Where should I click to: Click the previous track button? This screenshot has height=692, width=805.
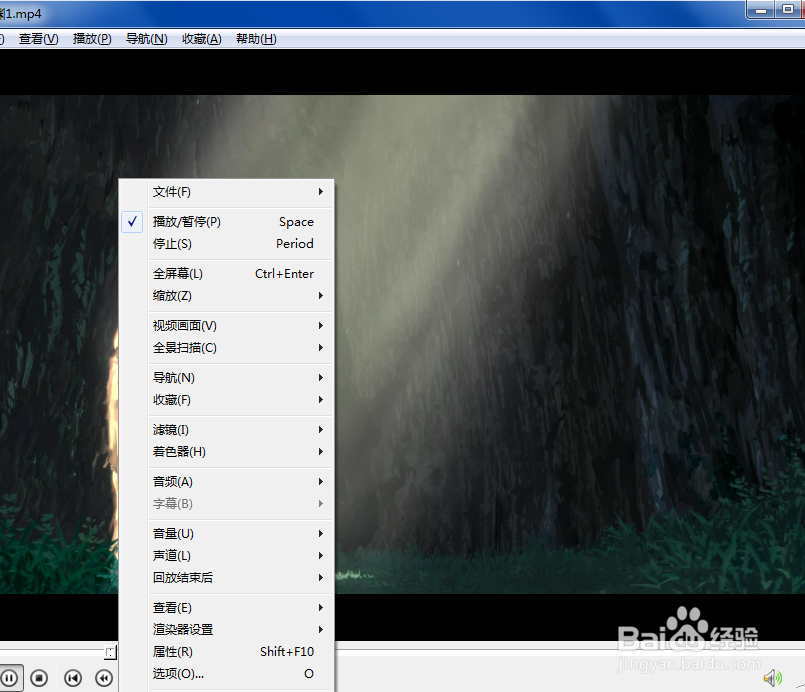click(73, 678)
